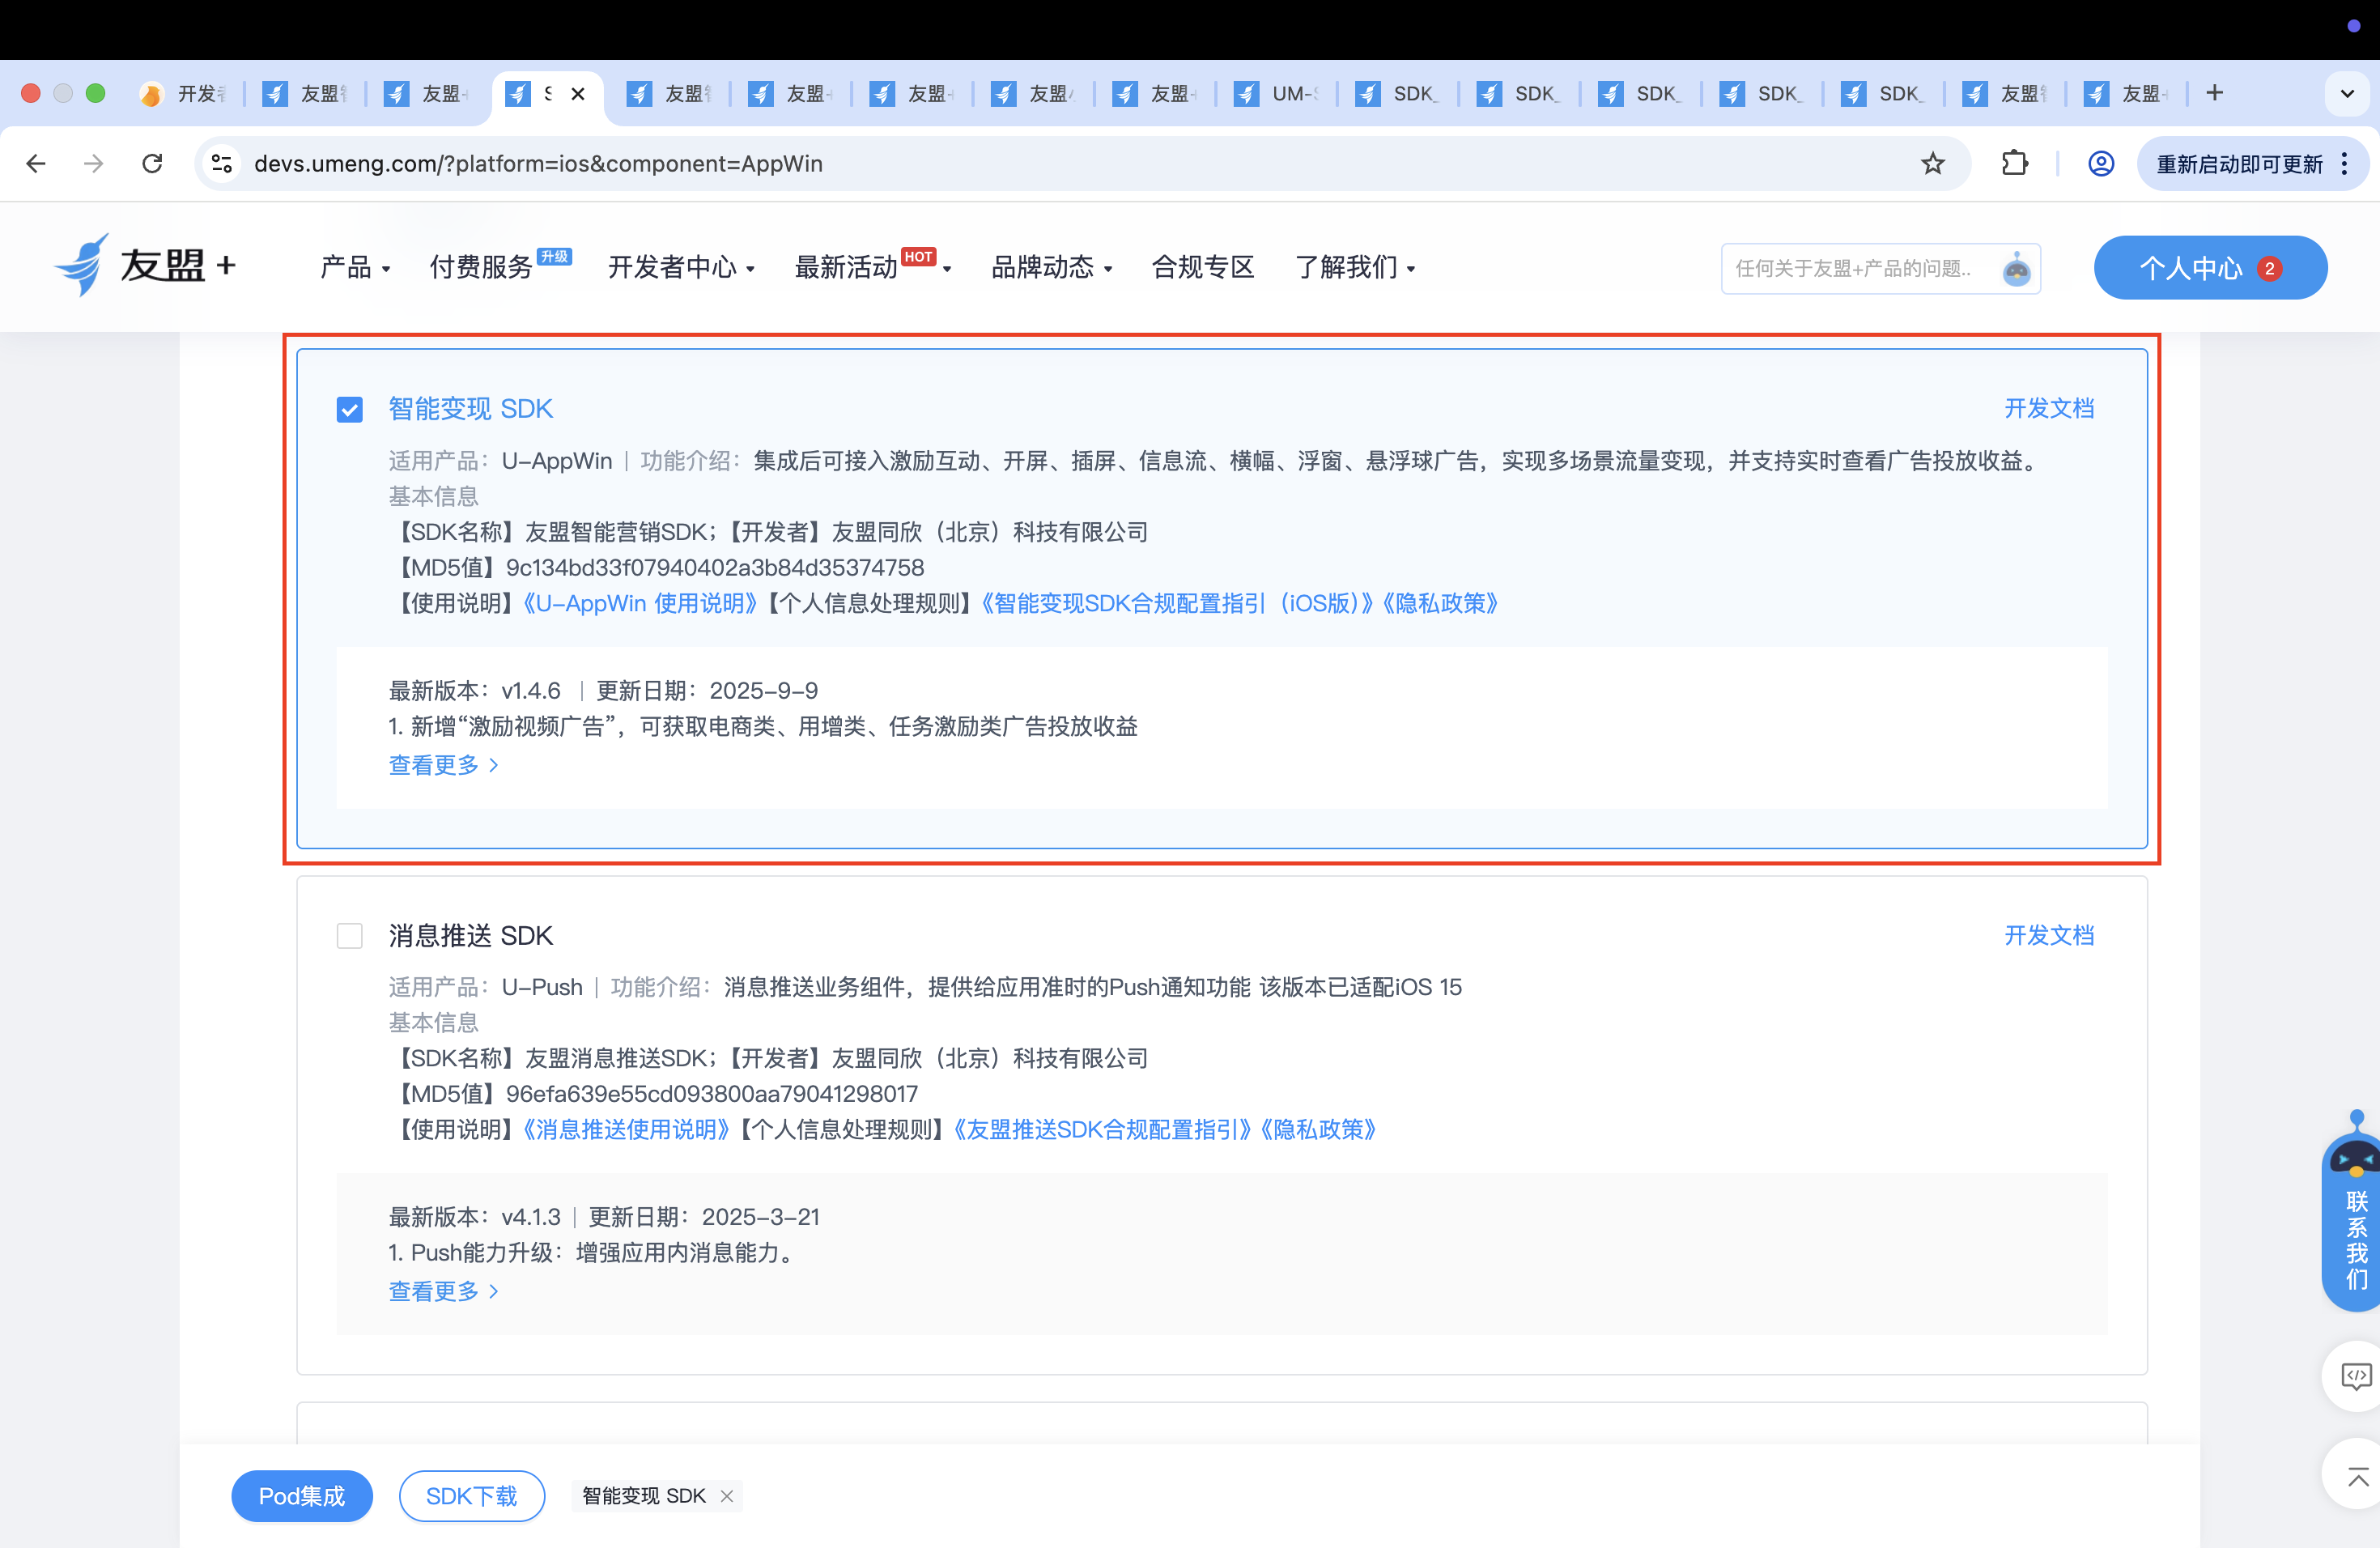This screenshot has width=2380, height=1548.
Task: Select the MD5 value 96efa639e55cd093800aa79041298017
Action: click(712, 1093)
